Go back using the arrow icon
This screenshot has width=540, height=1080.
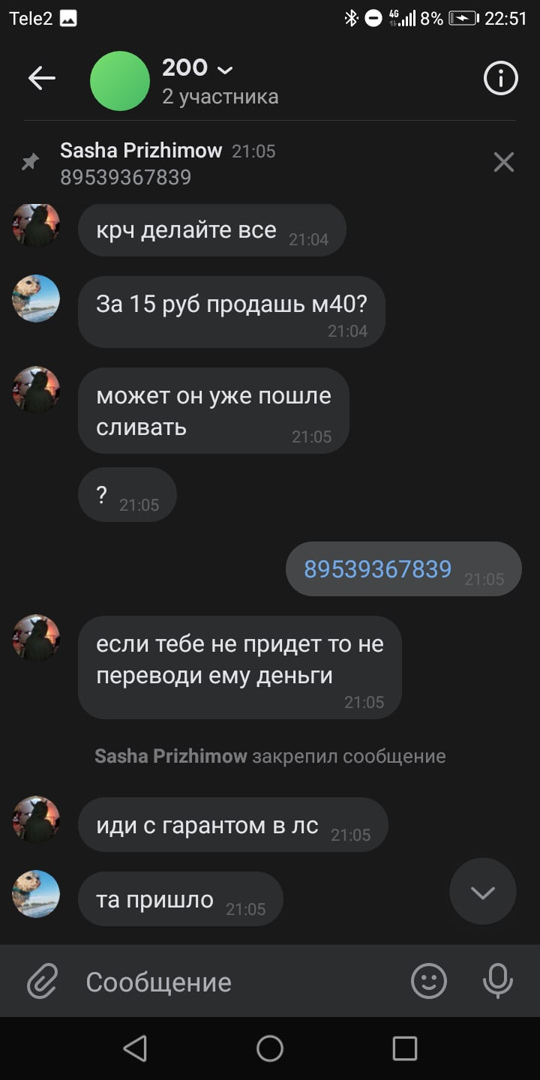point(41,79)
